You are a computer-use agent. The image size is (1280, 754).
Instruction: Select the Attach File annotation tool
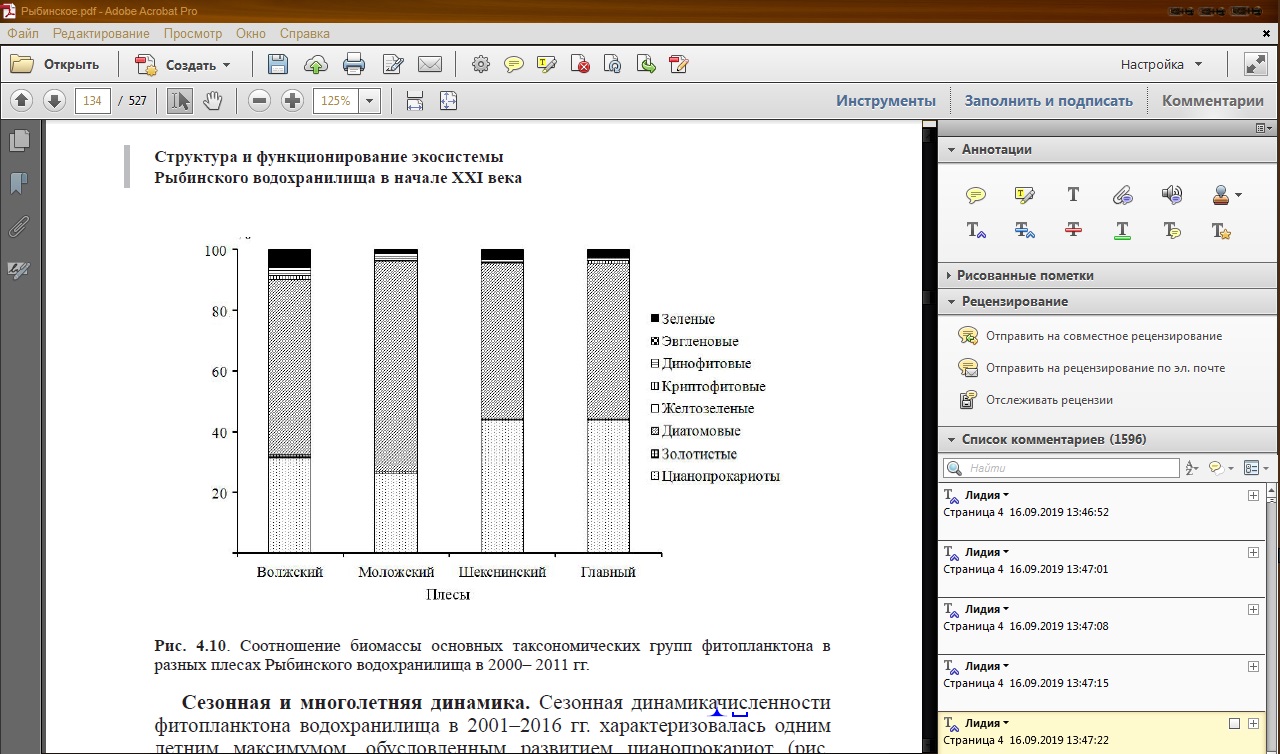(1123, 195)
